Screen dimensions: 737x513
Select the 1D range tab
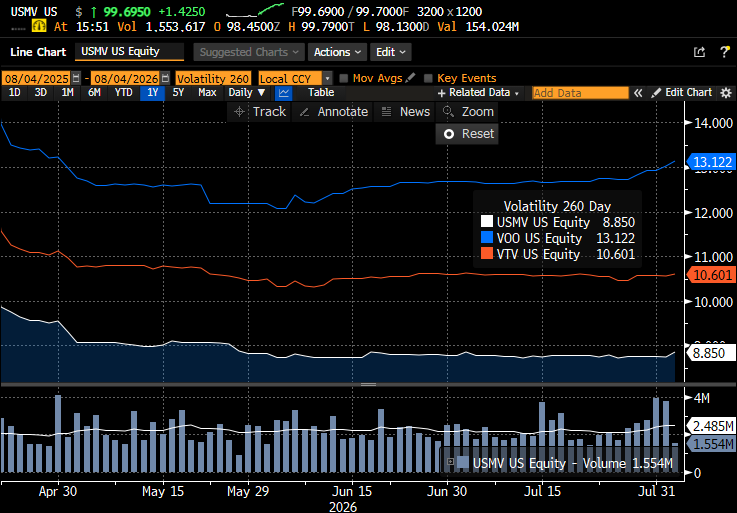(15, 93)
